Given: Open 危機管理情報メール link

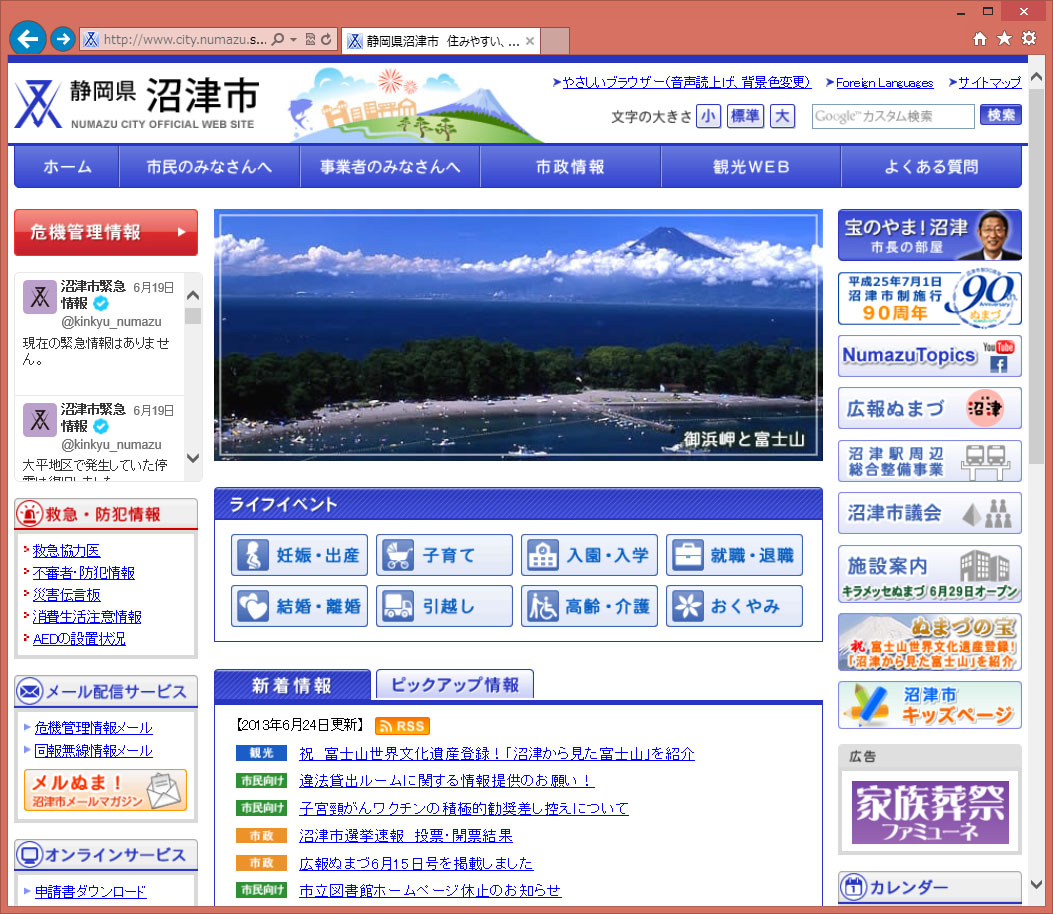Looking at the screenshot, I should 93,727.
